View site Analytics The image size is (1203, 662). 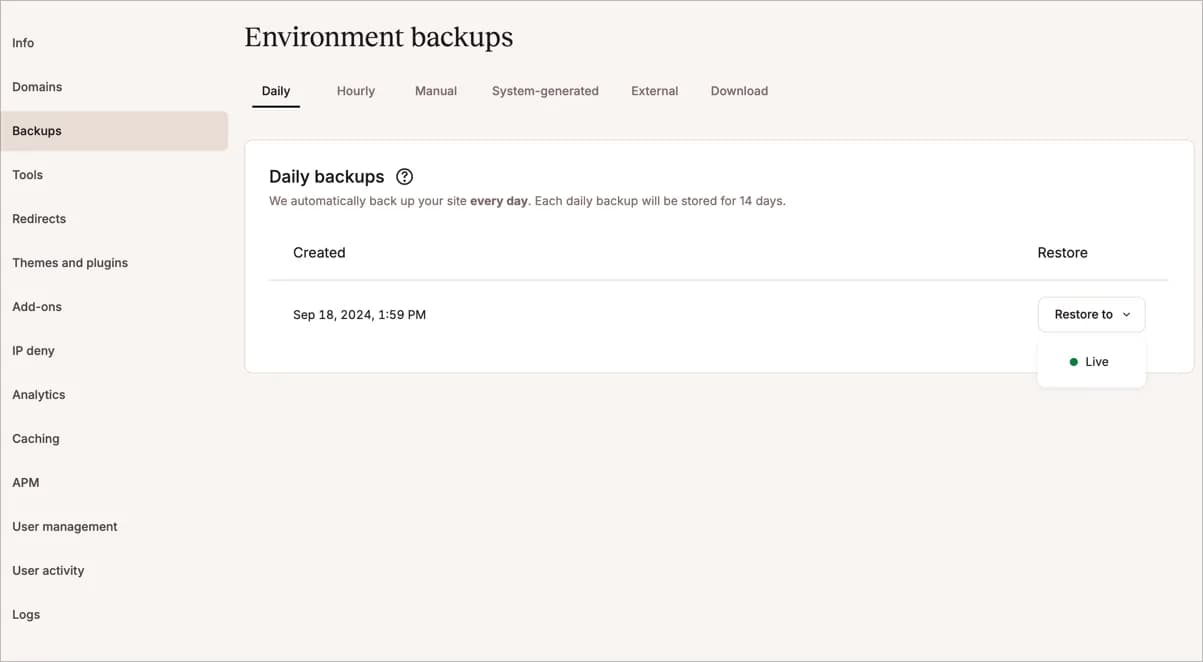tap(38, 394)
